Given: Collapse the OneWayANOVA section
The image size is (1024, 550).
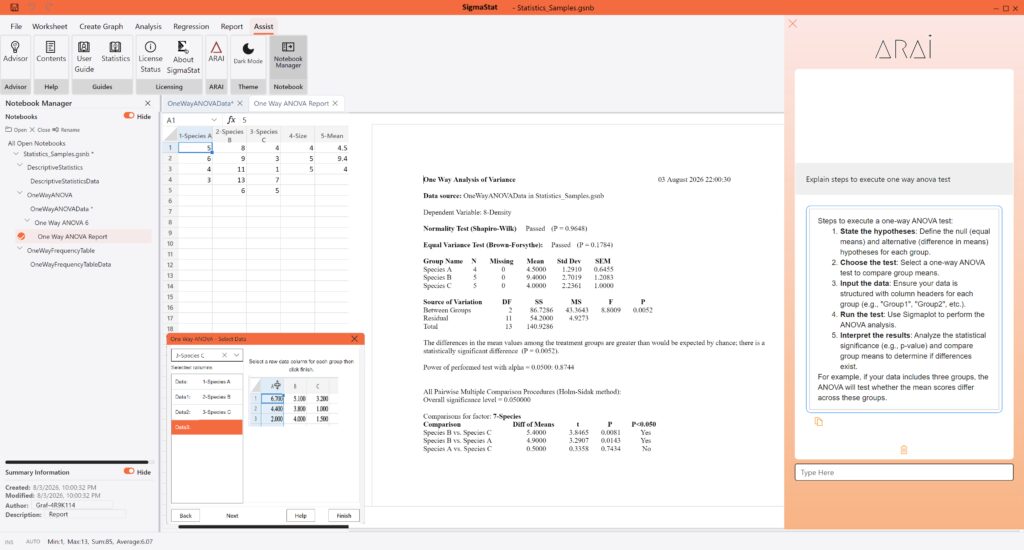Looking at the screenshot, I should (x=20, y=194).
